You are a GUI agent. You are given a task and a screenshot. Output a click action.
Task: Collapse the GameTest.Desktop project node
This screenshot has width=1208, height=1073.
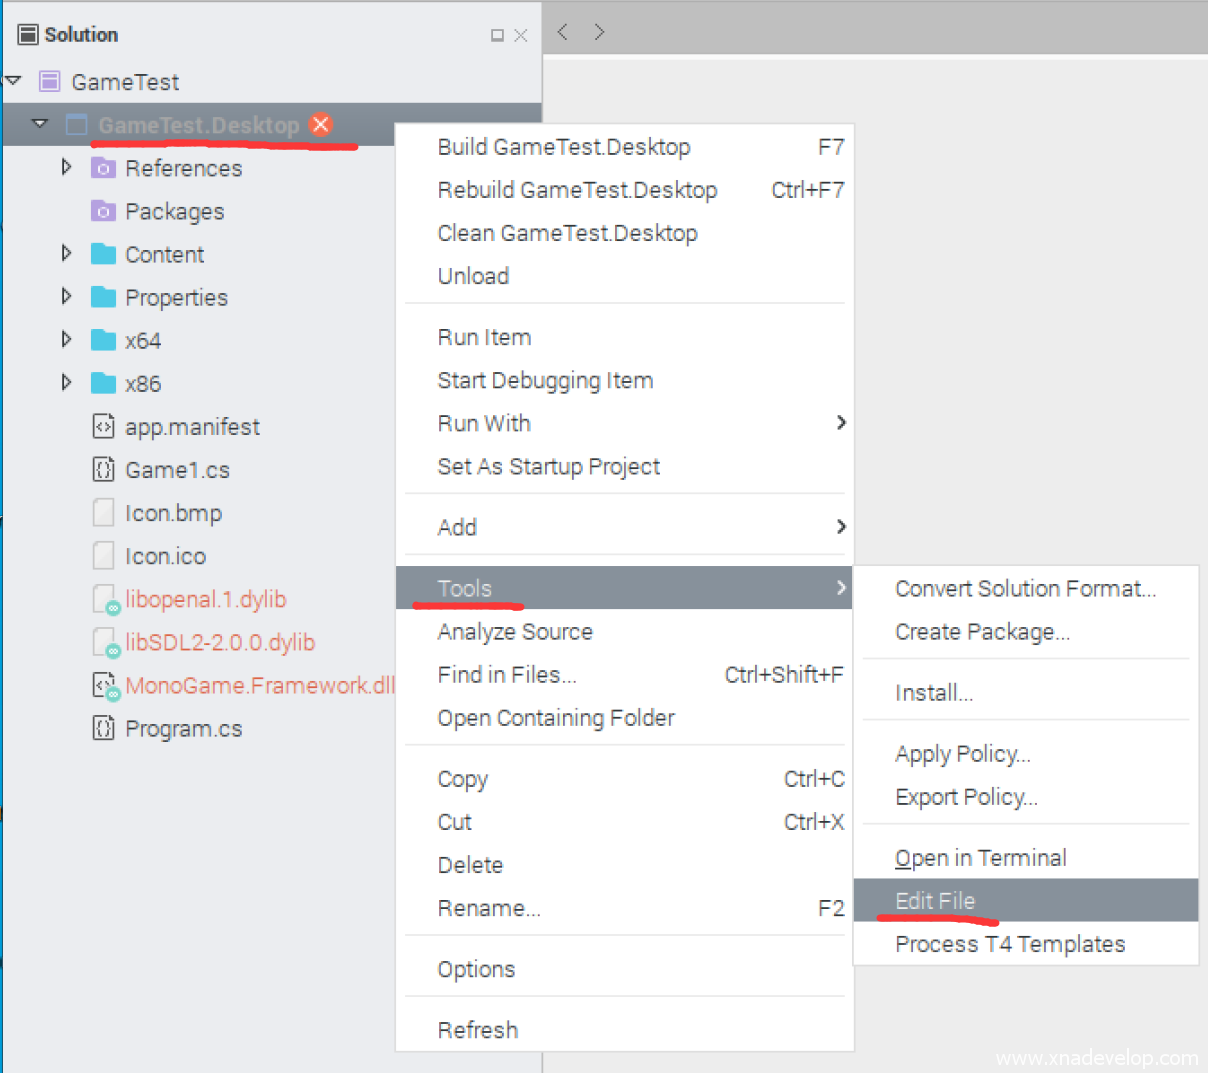click(x=40, y=124)
